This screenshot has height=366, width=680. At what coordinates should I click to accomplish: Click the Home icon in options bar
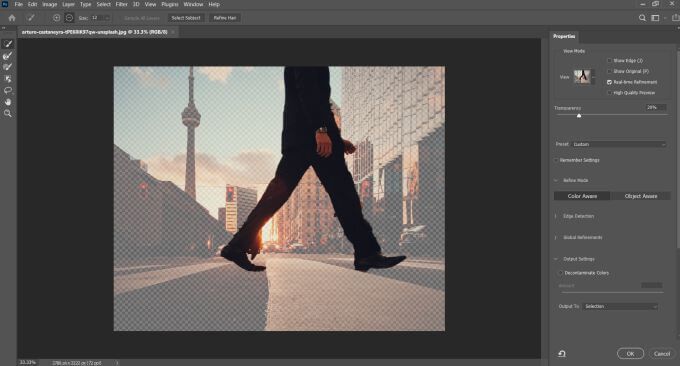12,18
